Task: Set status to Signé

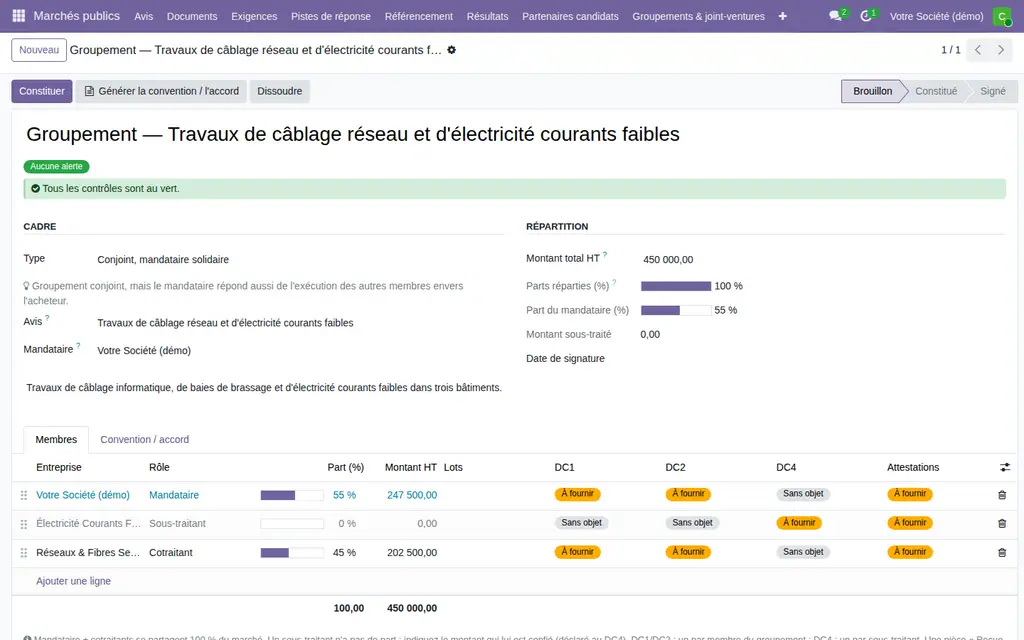Action: click(993, 91)
